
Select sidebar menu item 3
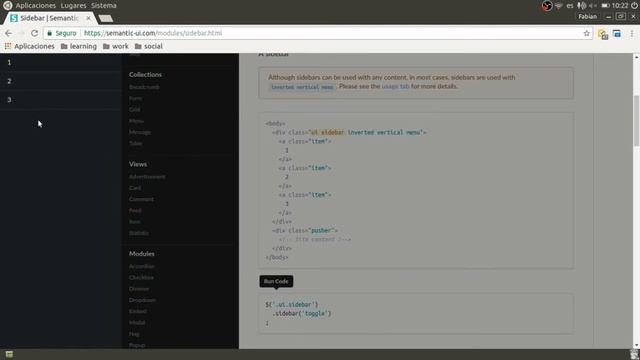(x=61, y=100)
